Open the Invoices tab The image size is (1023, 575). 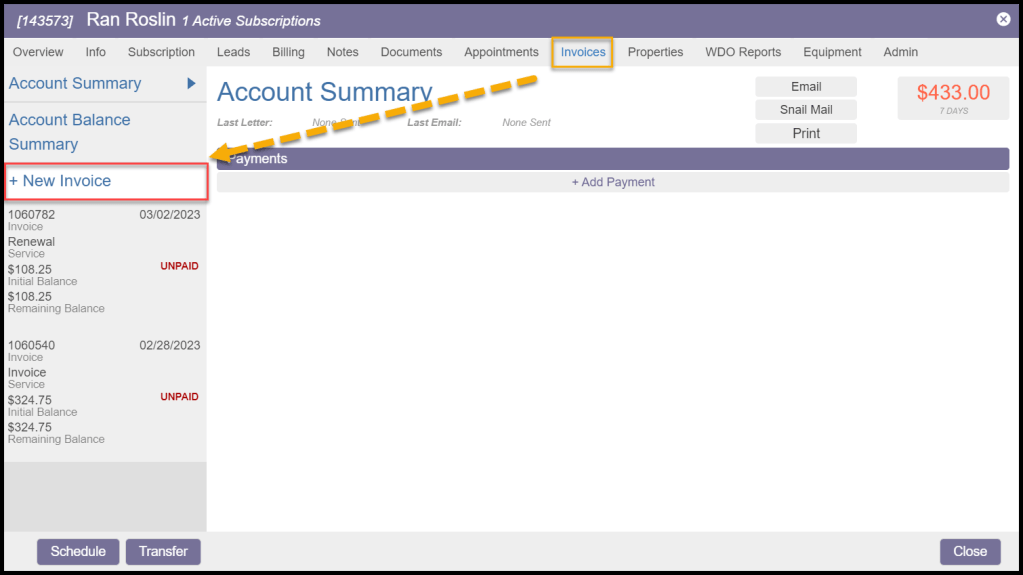tap(583, 52)
